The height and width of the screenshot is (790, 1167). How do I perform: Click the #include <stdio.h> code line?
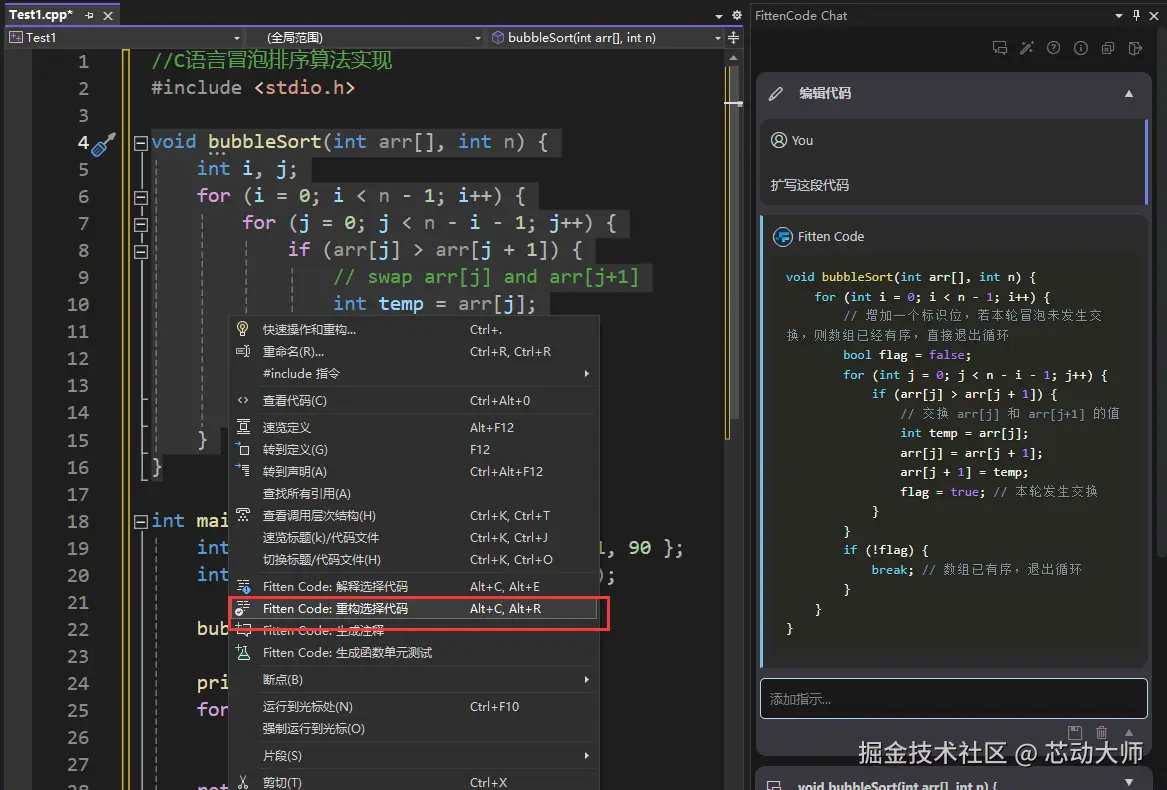(x=252, y=88)
